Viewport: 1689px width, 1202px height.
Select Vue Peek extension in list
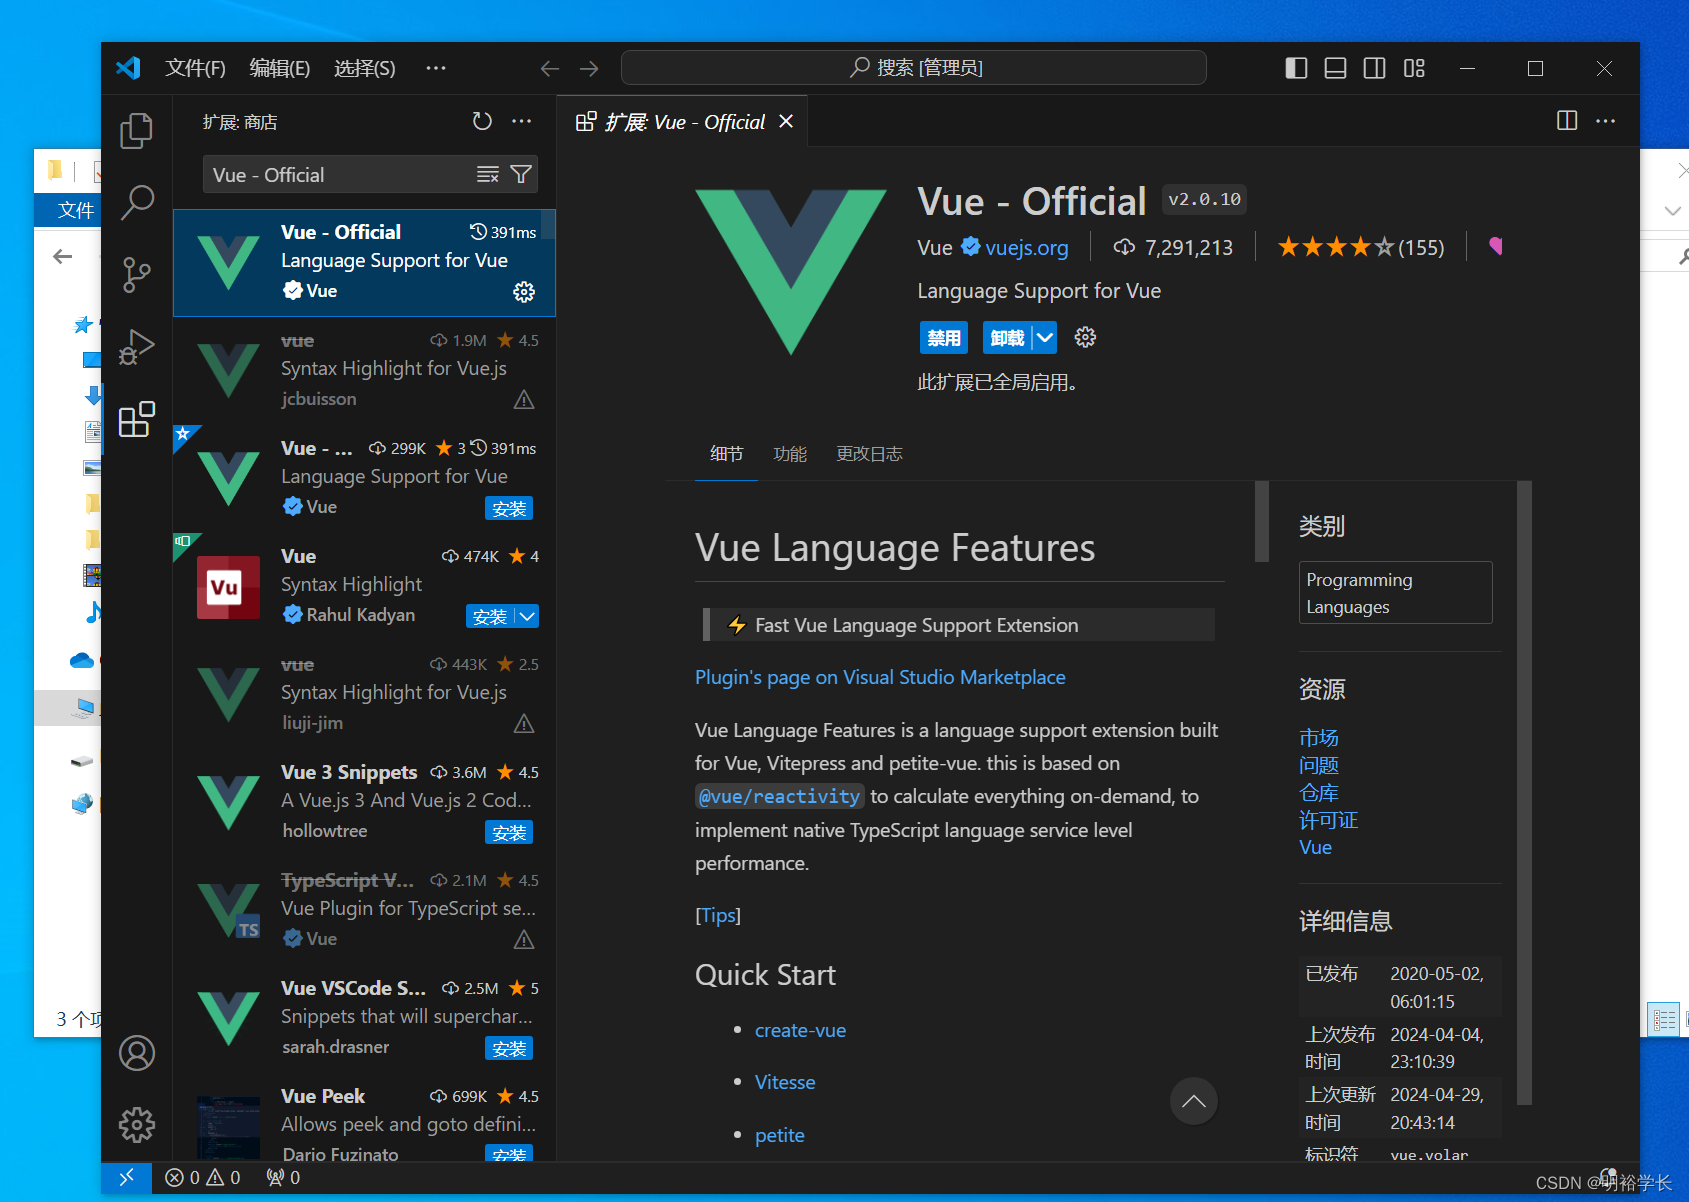(x=364, y=1123)
